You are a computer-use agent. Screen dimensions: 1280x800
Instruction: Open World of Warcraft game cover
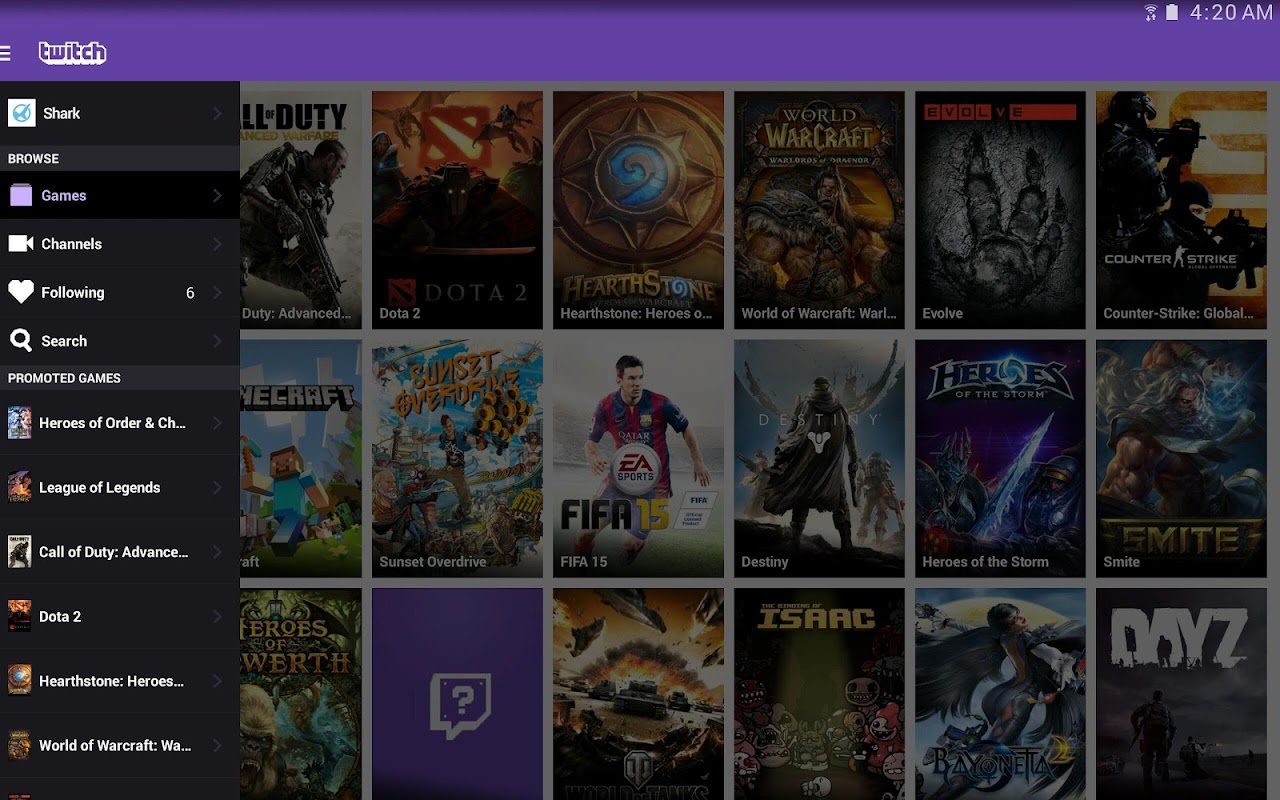(819, 210)
